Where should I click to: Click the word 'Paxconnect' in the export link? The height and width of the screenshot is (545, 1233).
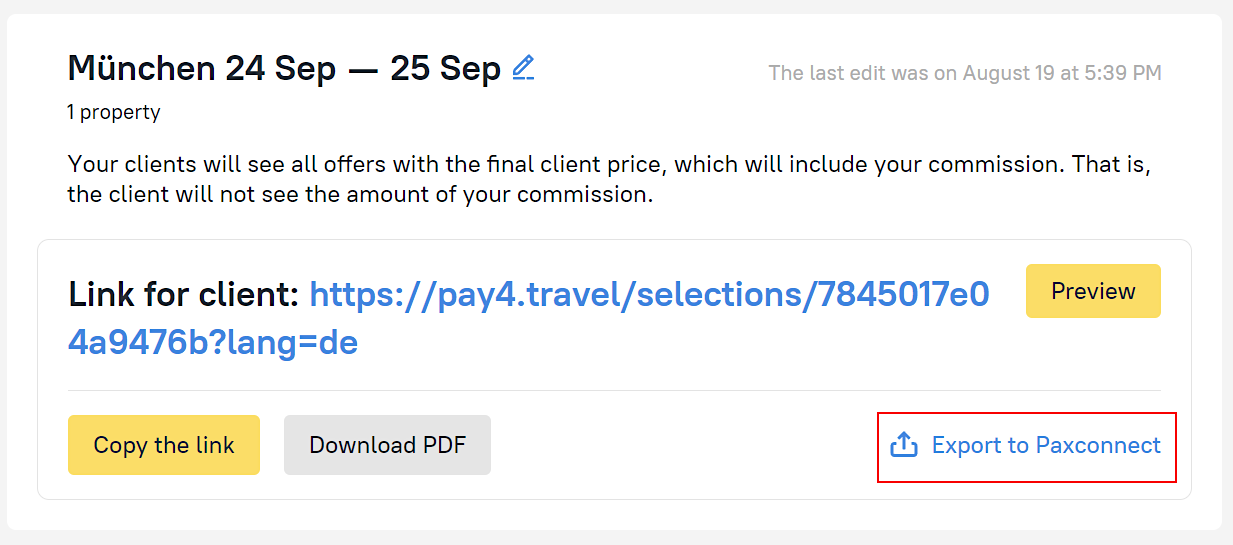point(1097,445)
